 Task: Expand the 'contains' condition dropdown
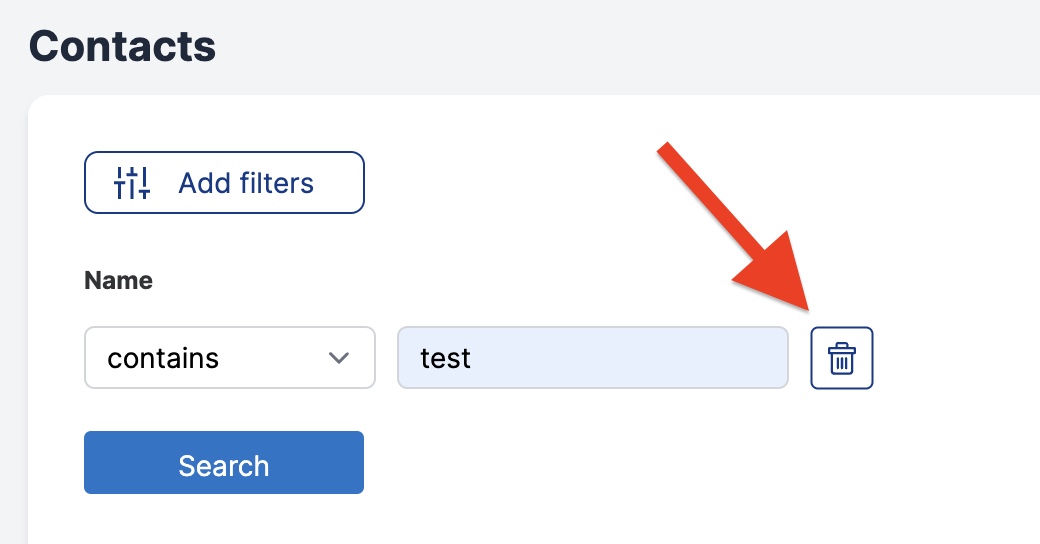click(x=229, y=358)
